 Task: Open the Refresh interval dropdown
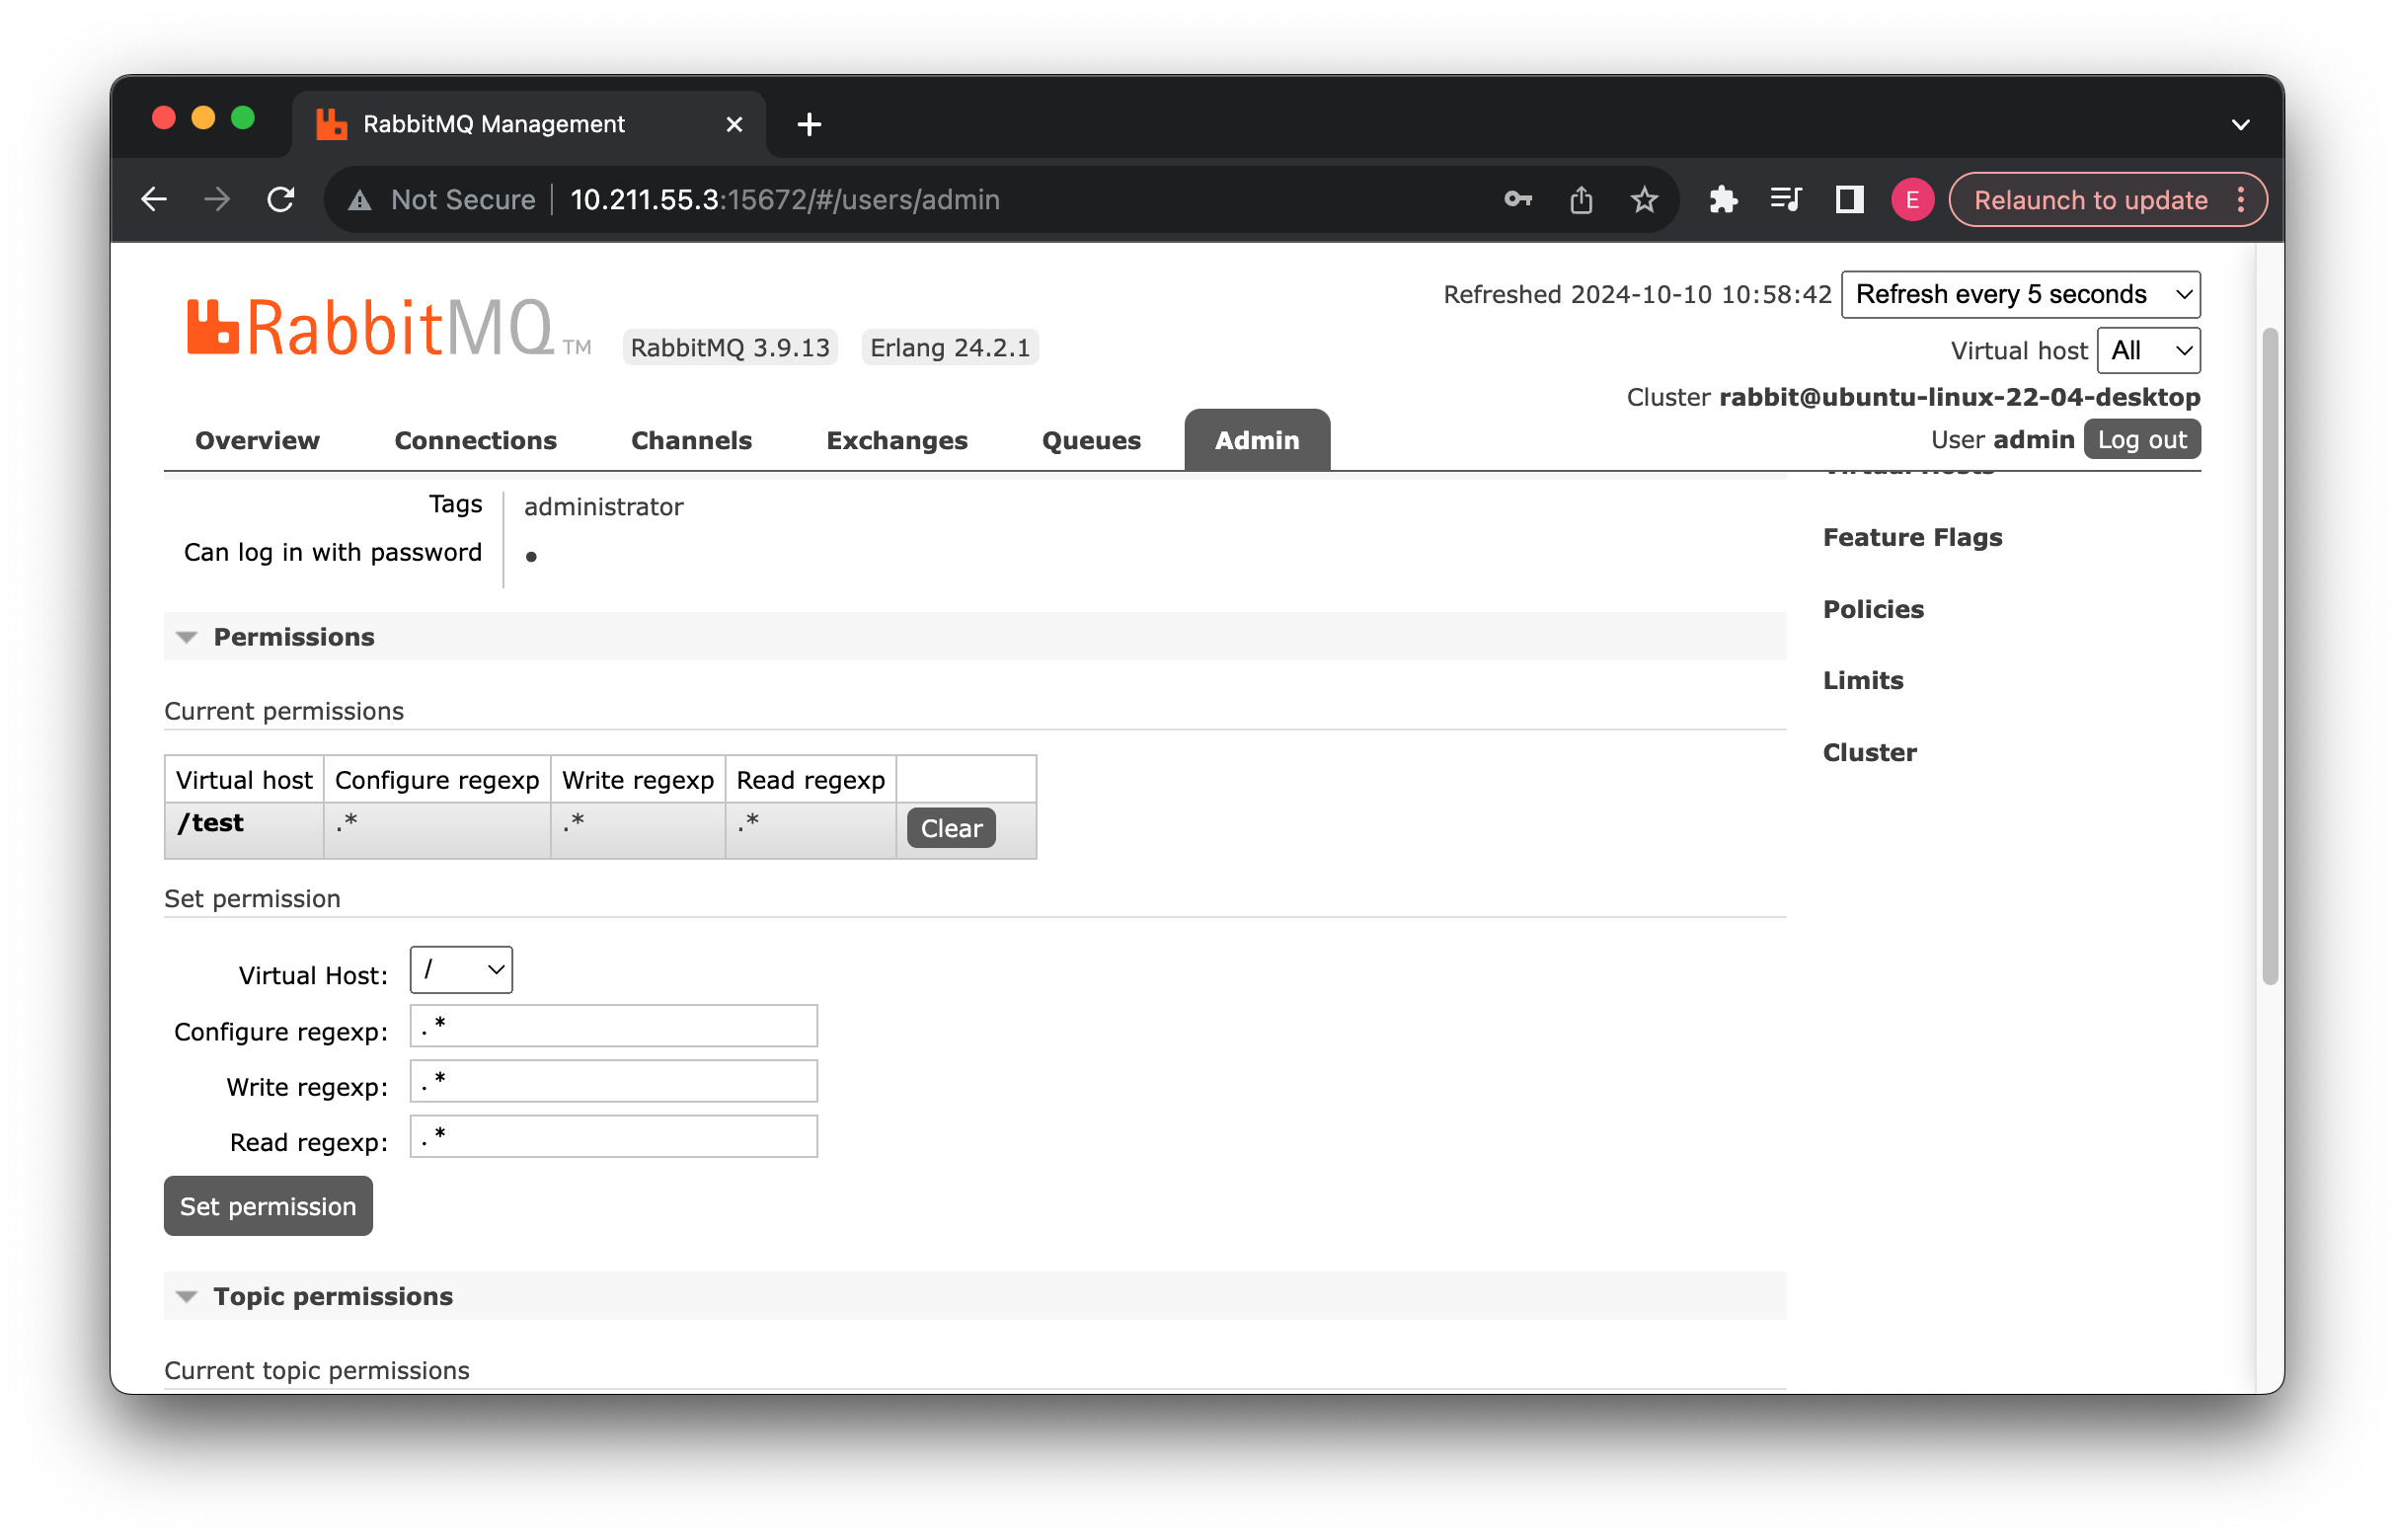coord(2020,294)
